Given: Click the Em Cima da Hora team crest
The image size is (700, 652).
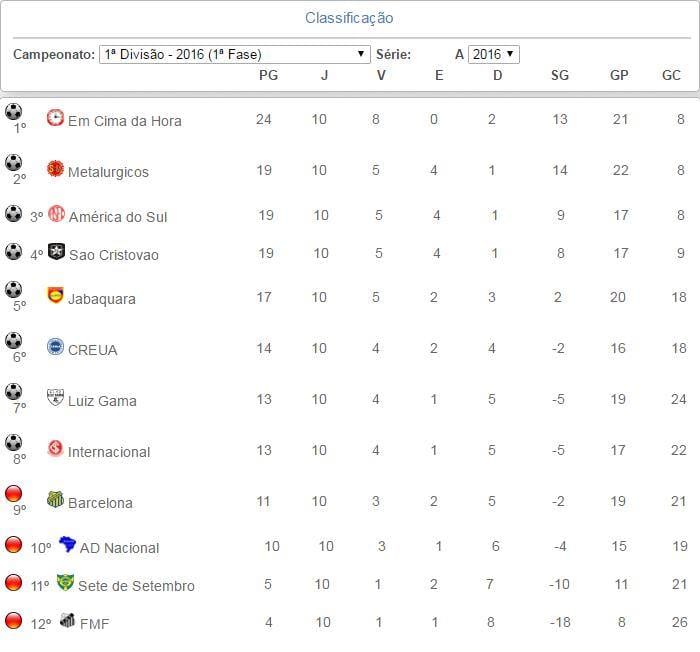Looking at the screenshot, I should point(55,118).
